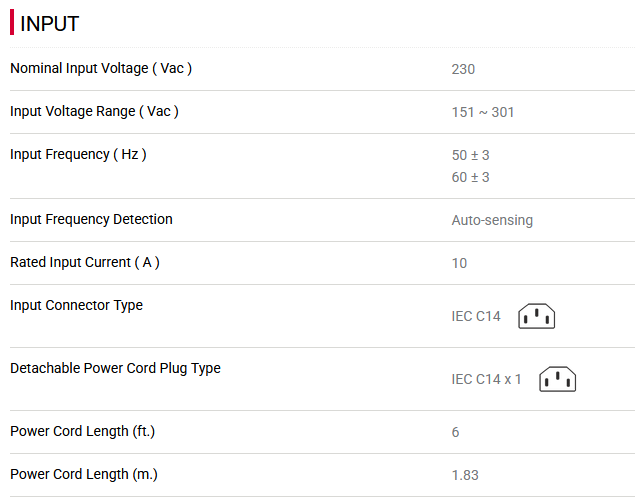The width and height of the screenshot is (635, 501).
Task: Select the 230 voltage value
Action: point(463,69)
